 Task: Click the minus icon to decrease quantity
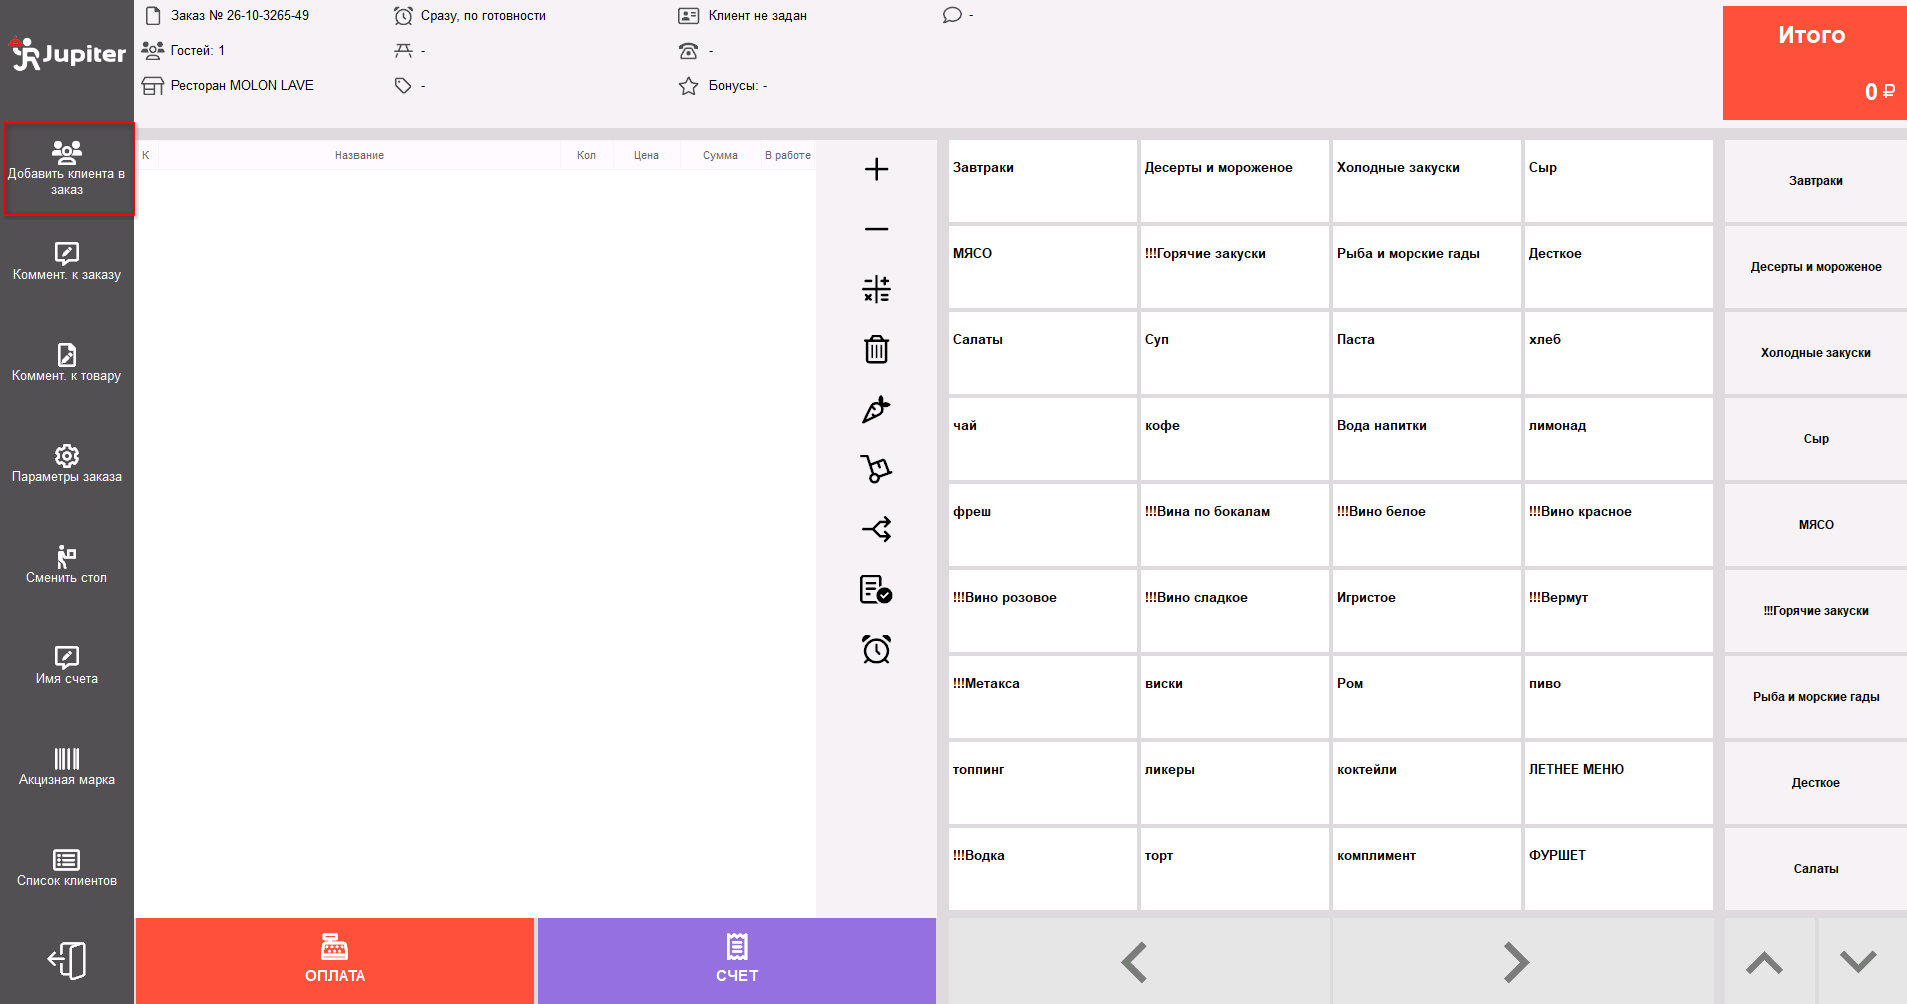876,229
